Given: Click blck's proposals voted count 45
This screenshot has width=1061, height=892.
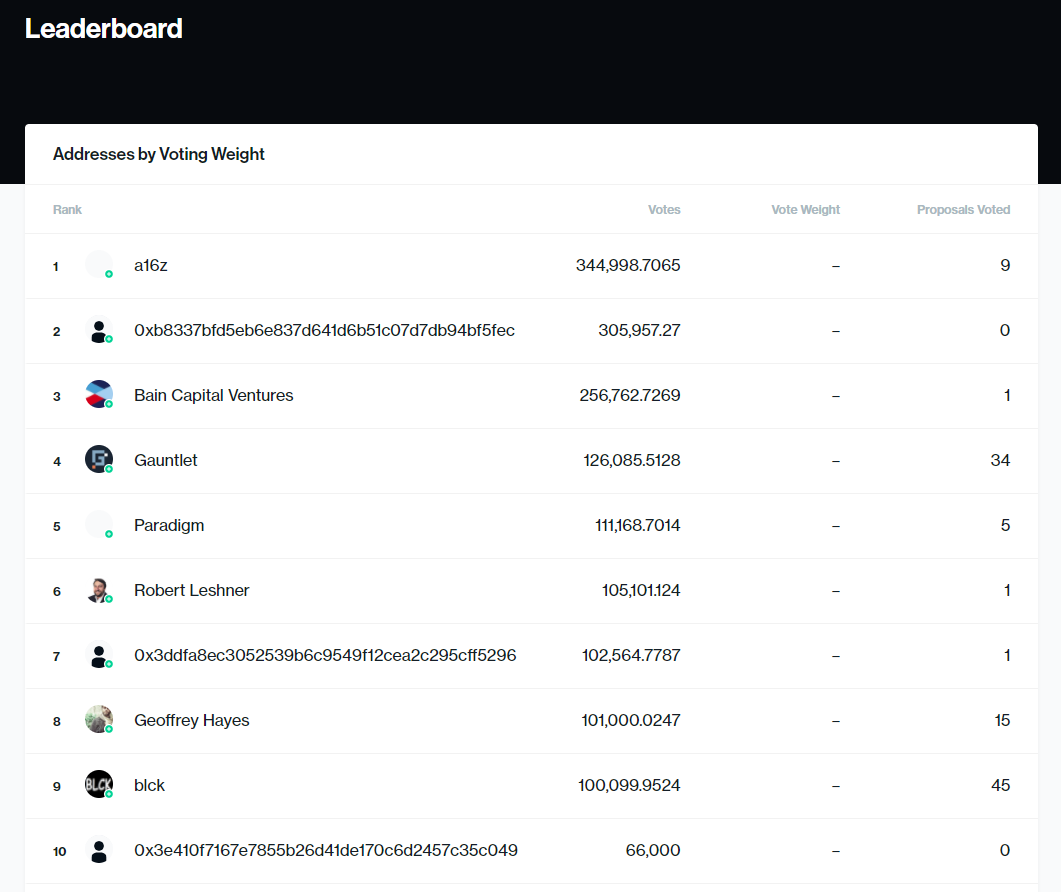Looking at the screenshot, I should pyautogui.click(x=1000, y=785).
